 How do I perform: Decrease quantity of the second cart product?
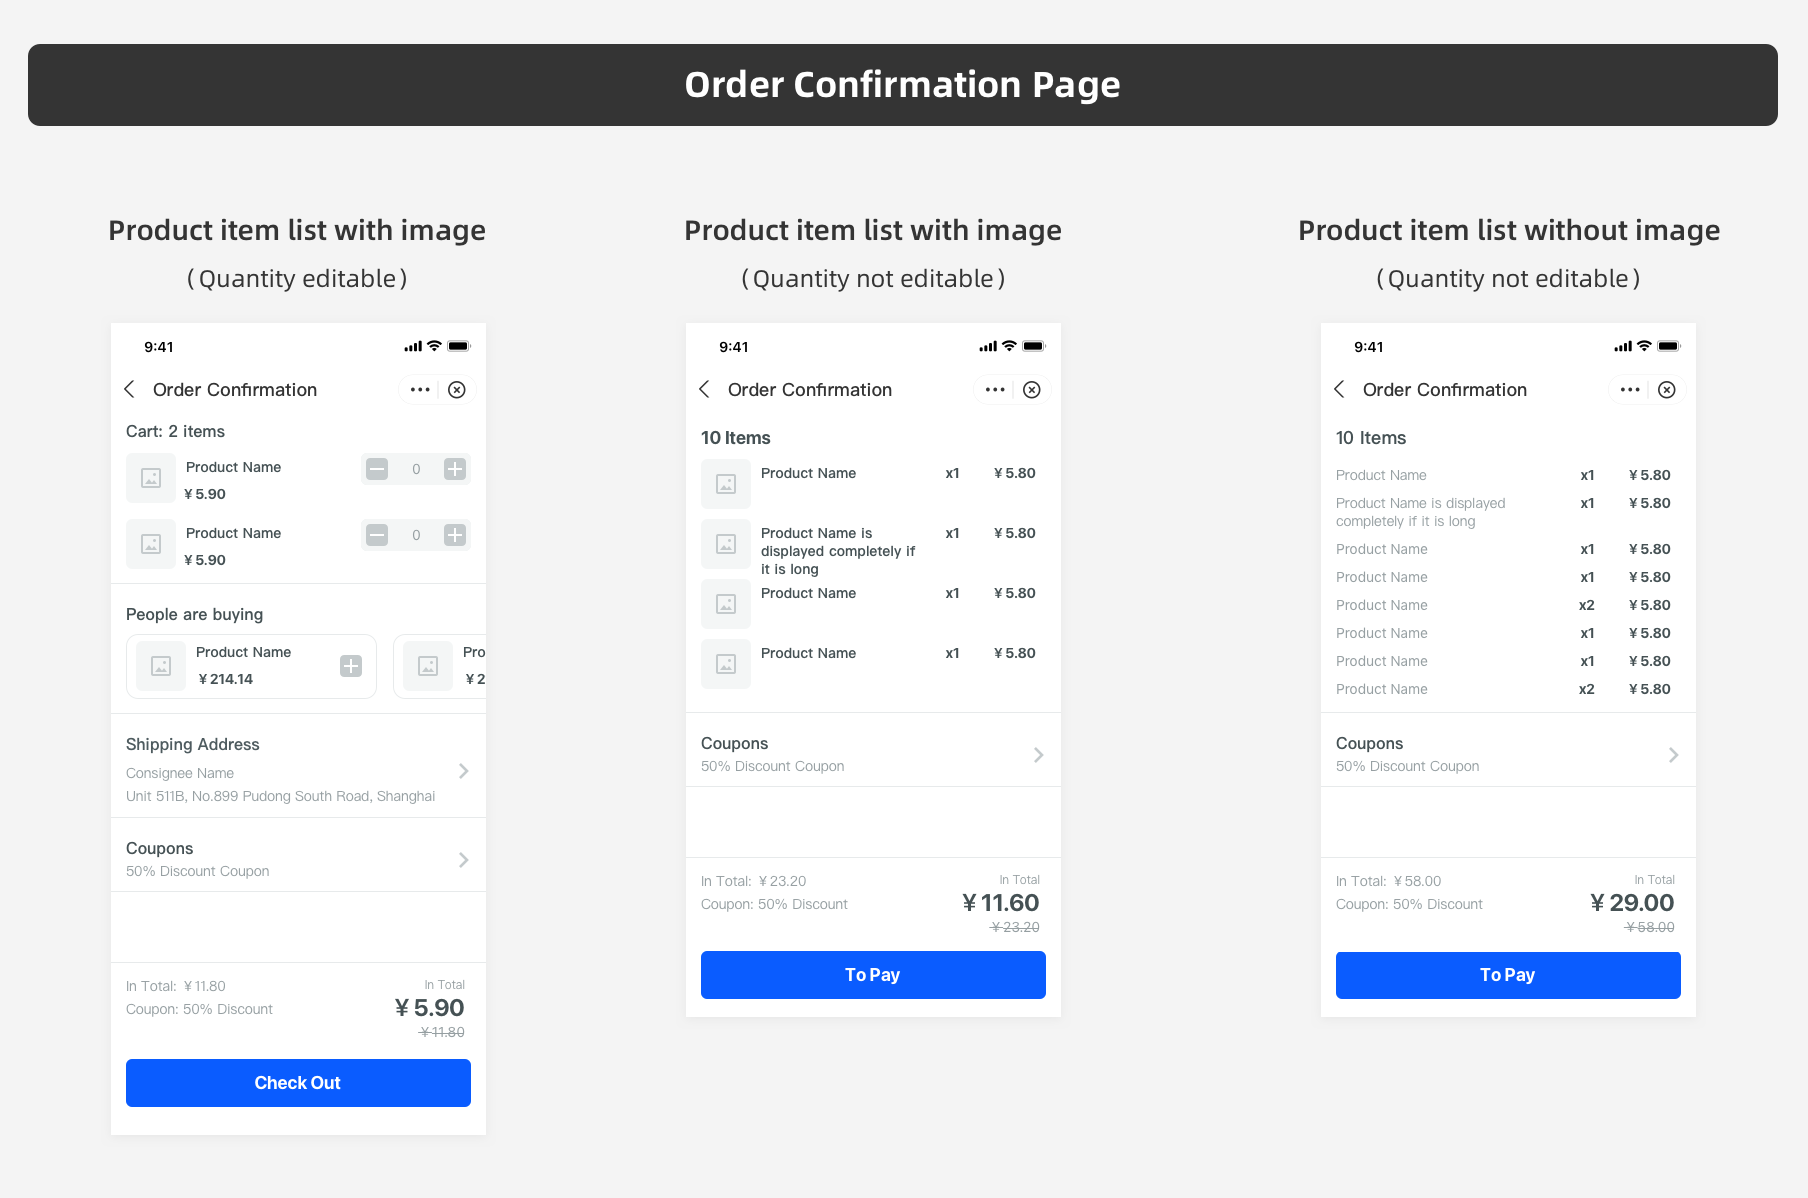tap(377, 535)
